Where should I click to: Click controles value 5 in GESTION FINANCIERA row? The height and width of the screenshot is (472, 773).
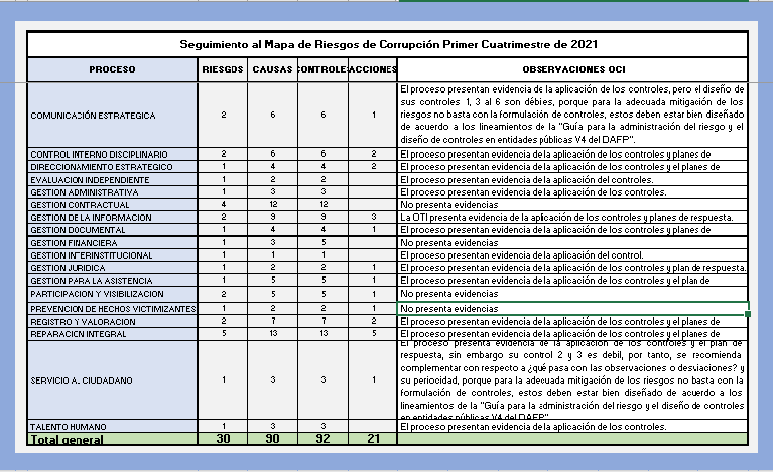pyautogui.click(x=323, y=242)
